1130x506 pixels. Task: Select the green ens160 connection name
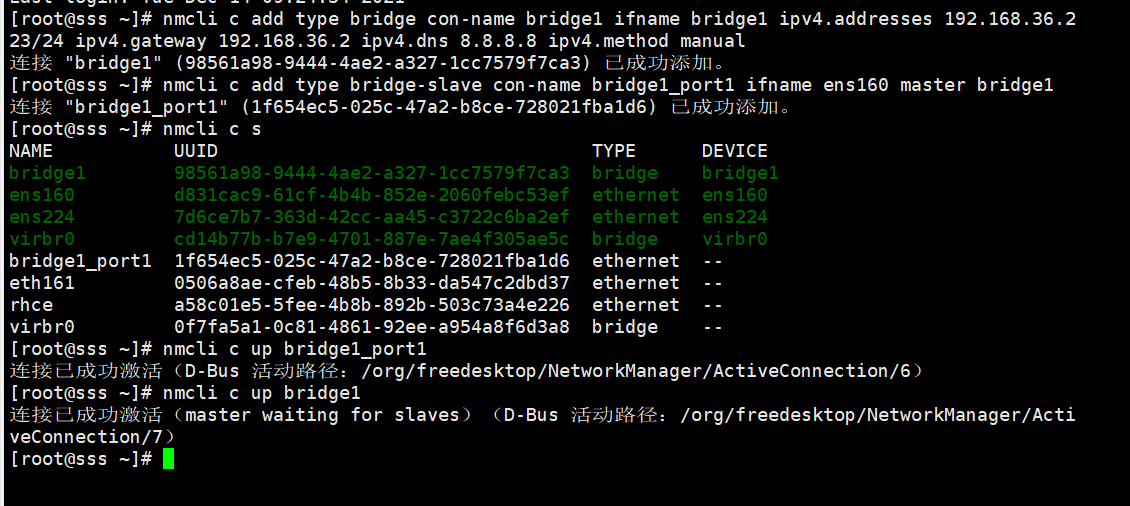point(42,195)
